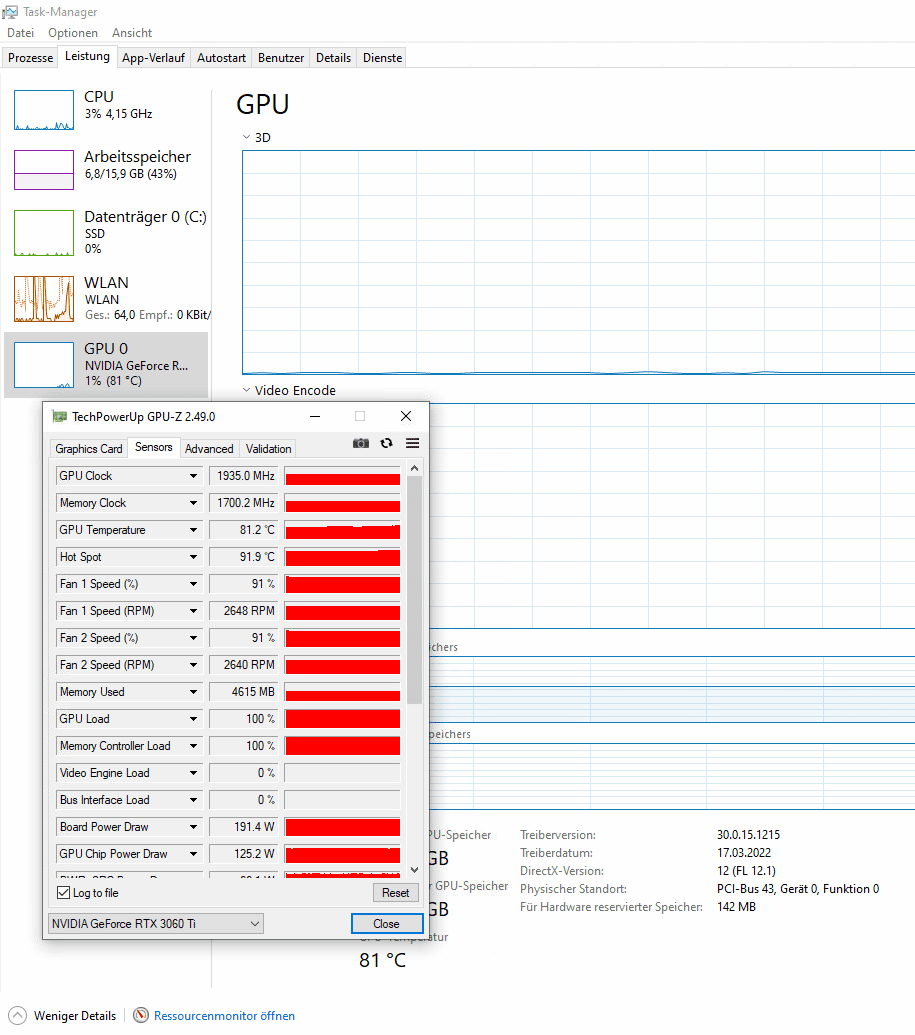This screenshot has width=915, height=1035.
Task: Select the Datenträger 0 (C:) thumbnail graph
Action: point(44,233)
